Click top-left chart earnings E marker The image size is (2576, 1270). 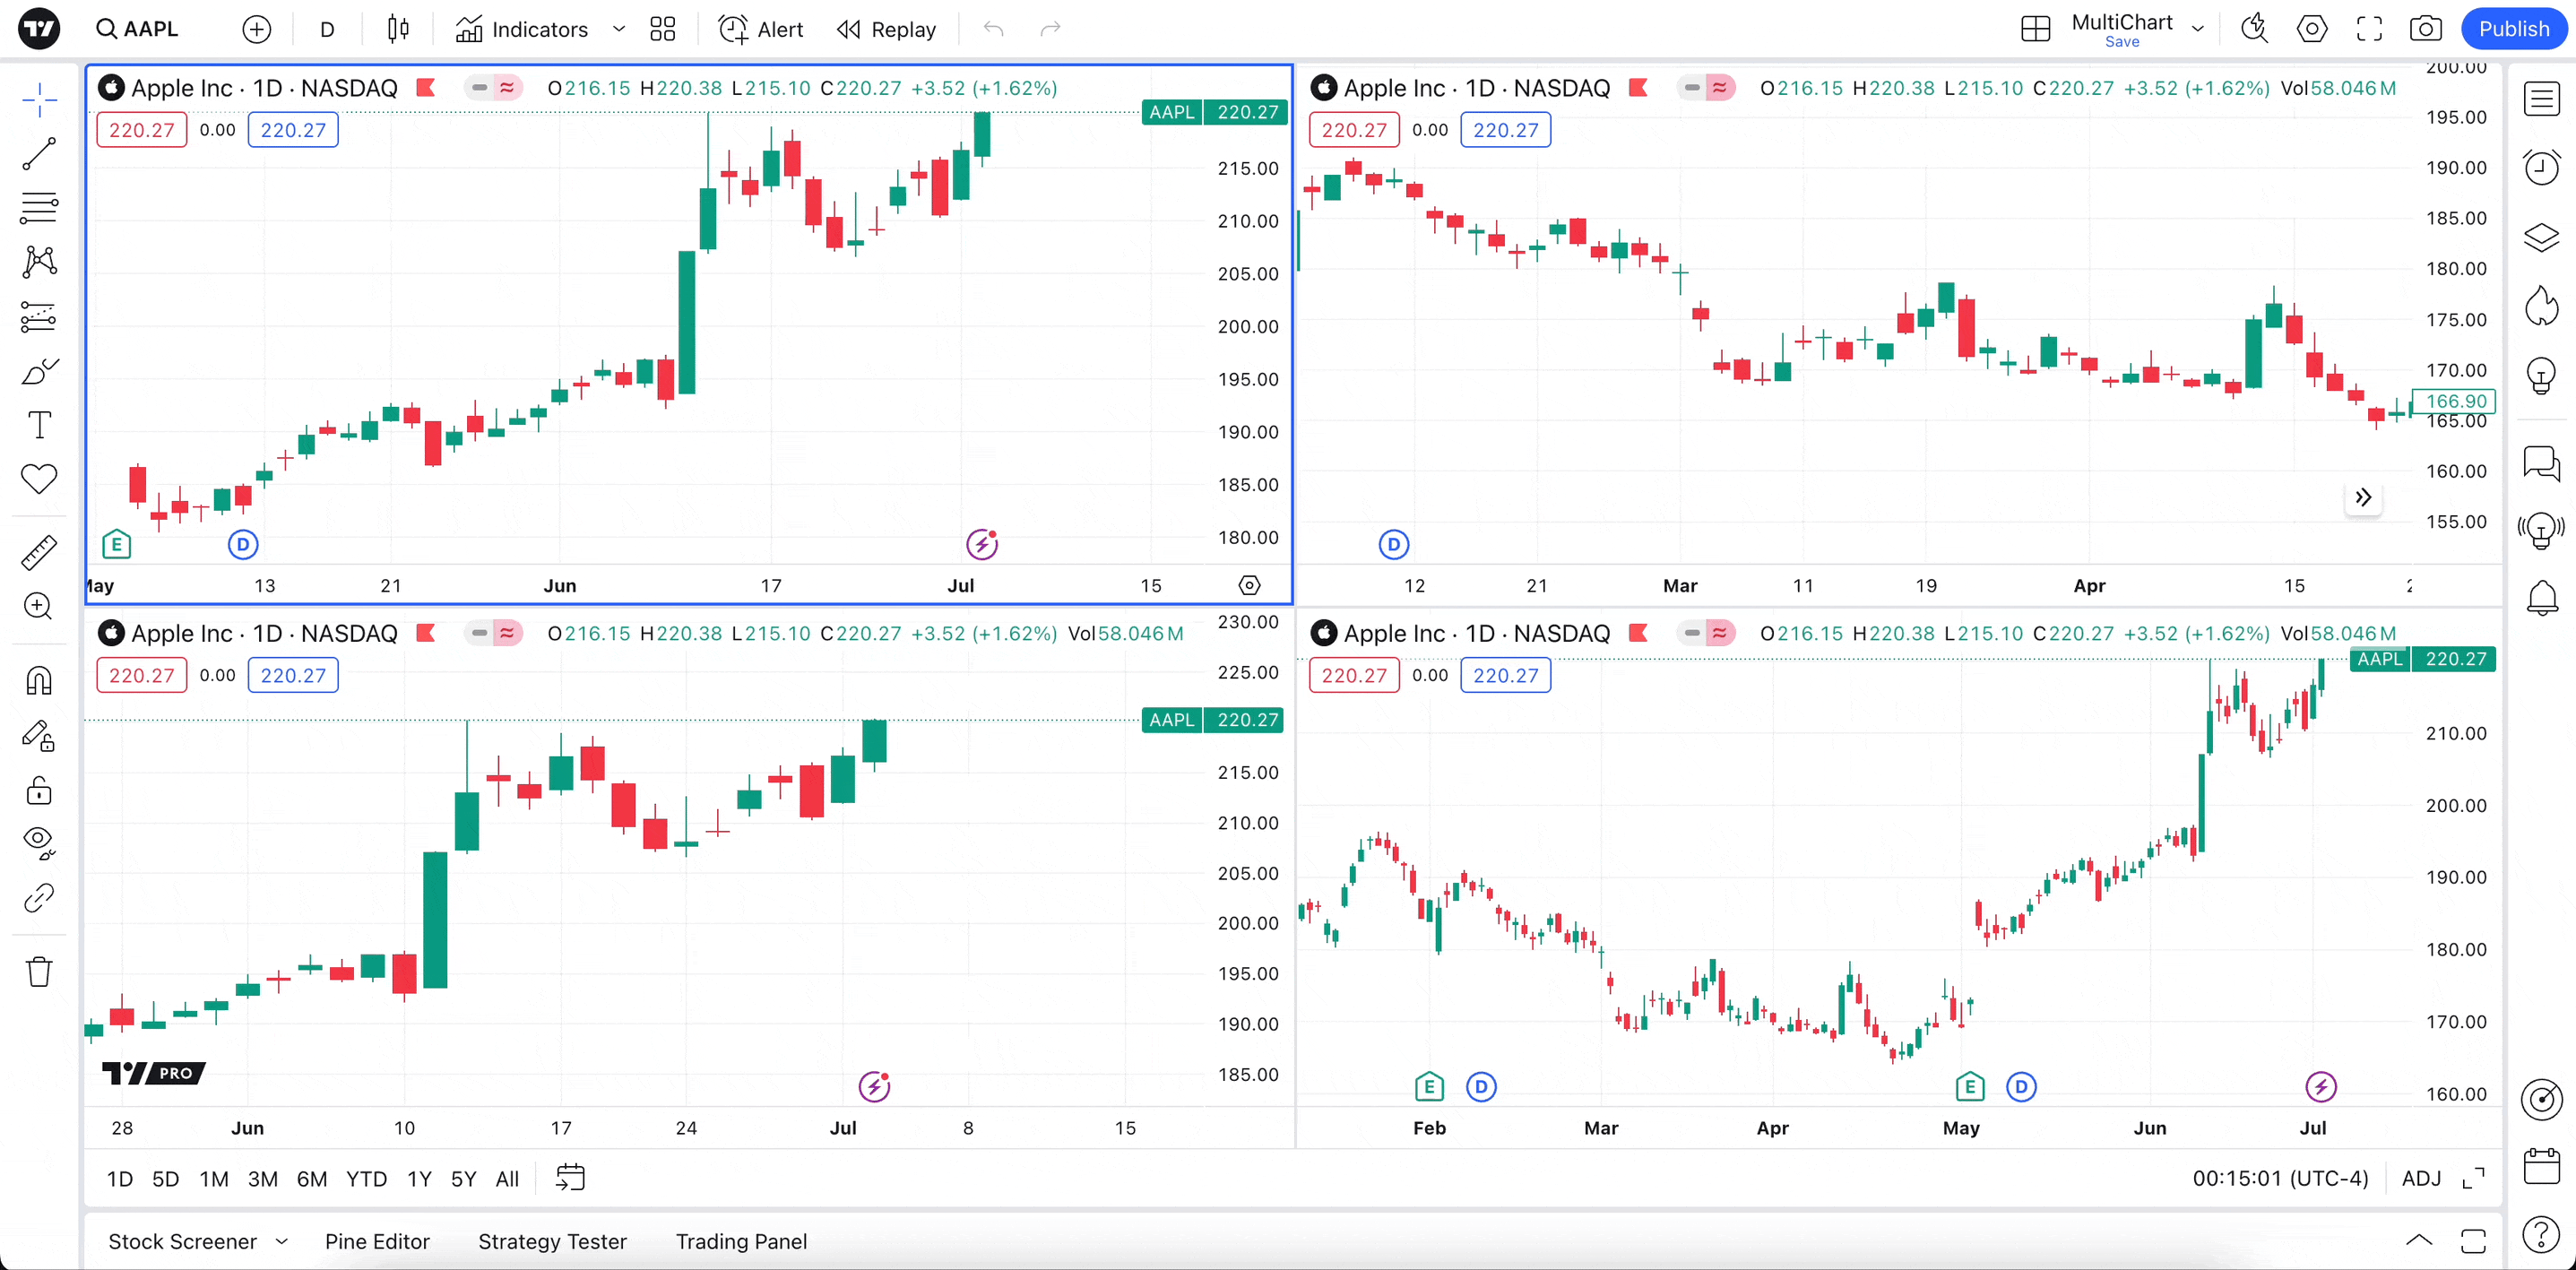pyautogui.click(x=117, y=544)
